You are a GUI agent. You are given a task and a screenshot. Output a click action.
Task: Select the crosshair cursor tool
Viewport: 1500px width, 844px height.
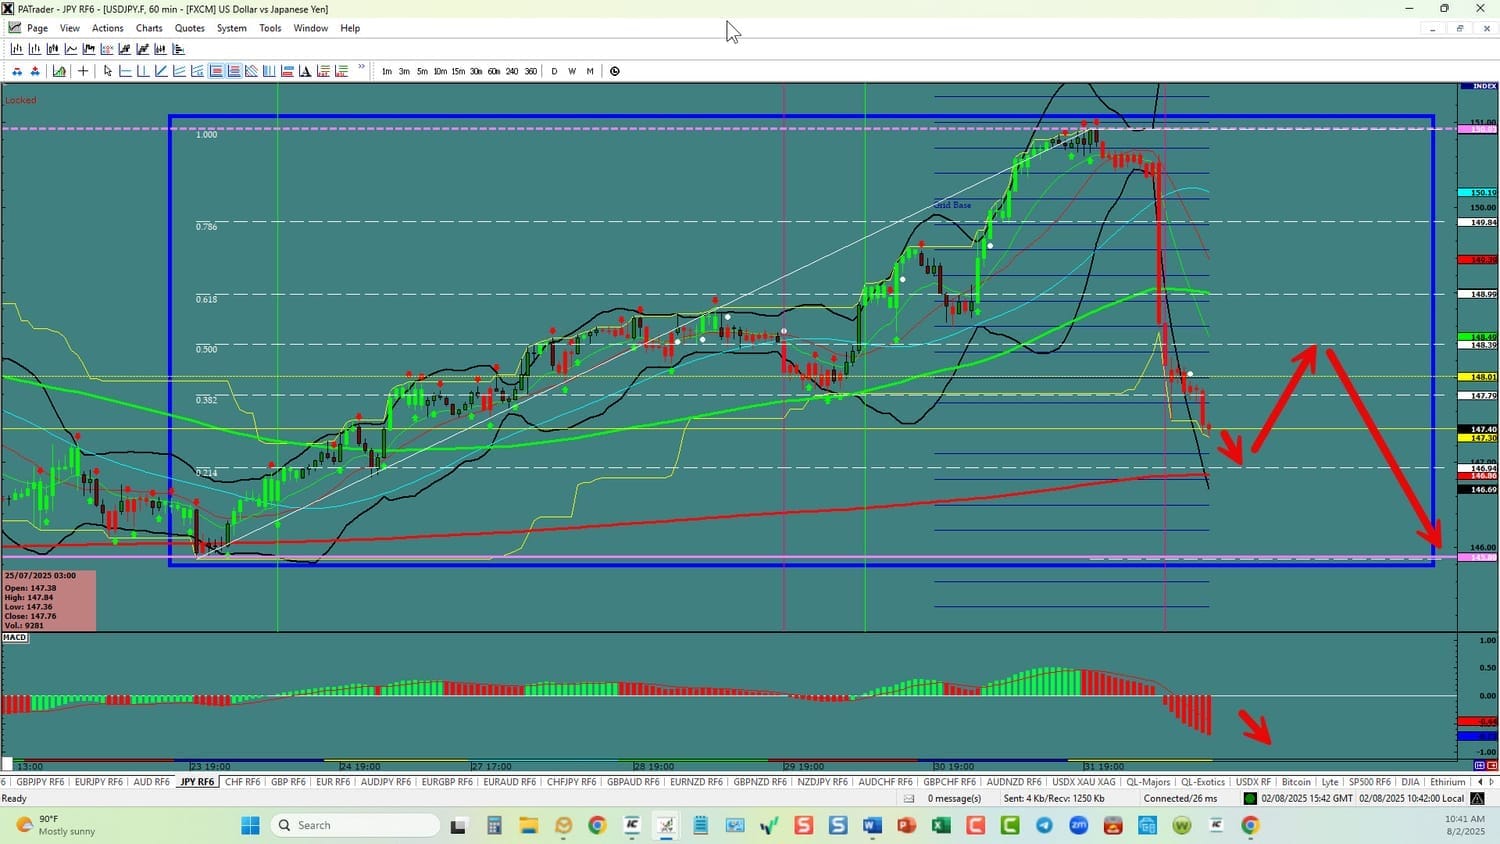click(83, 71)
